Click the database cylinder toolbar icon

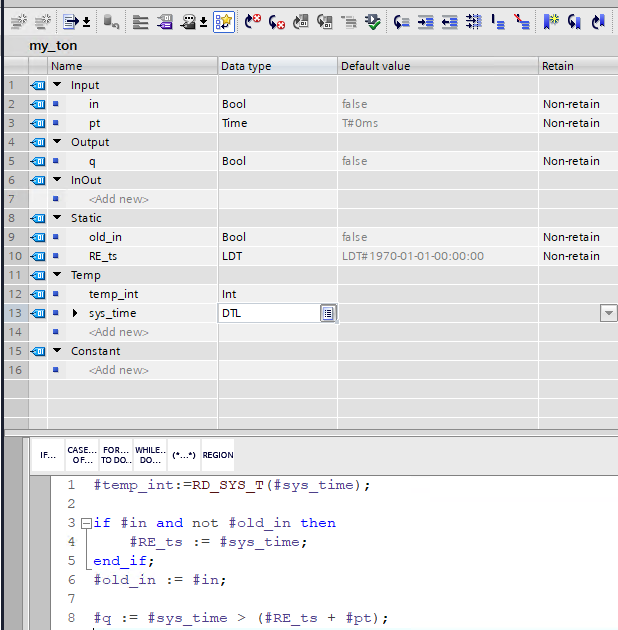(x=111, y=20)
